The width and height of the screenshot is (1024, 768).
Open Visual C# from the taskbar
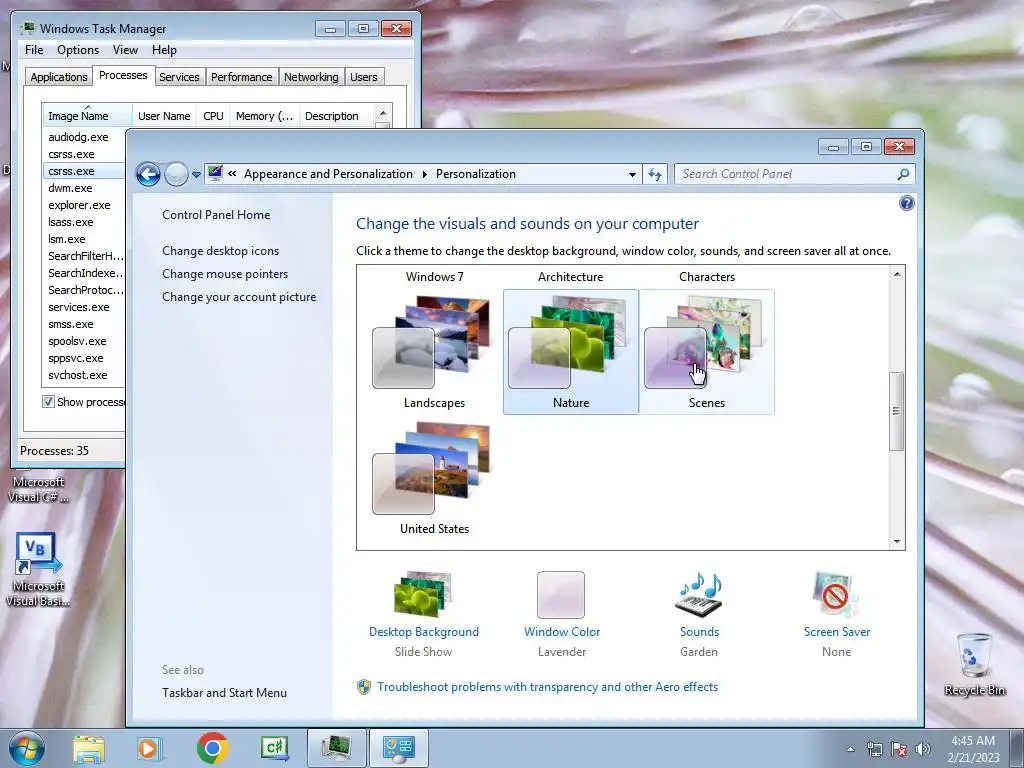coord(274,748)
